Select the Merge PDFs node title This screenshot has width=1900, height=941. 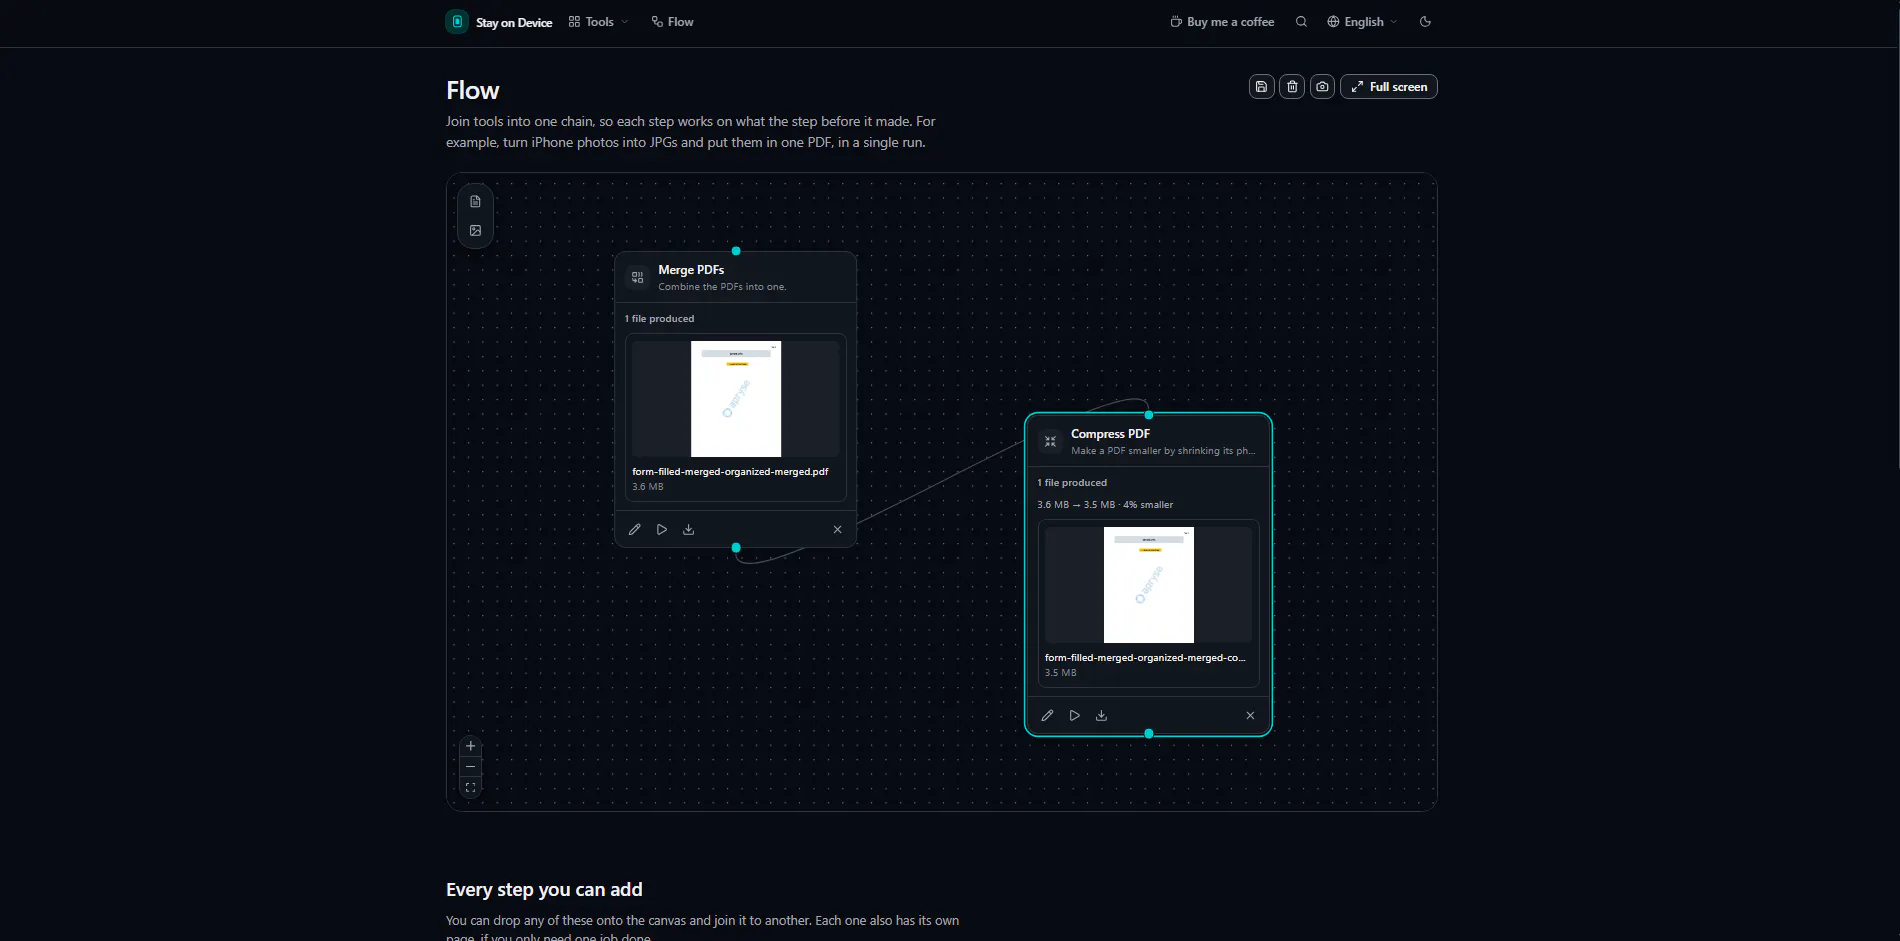(691, 270)
